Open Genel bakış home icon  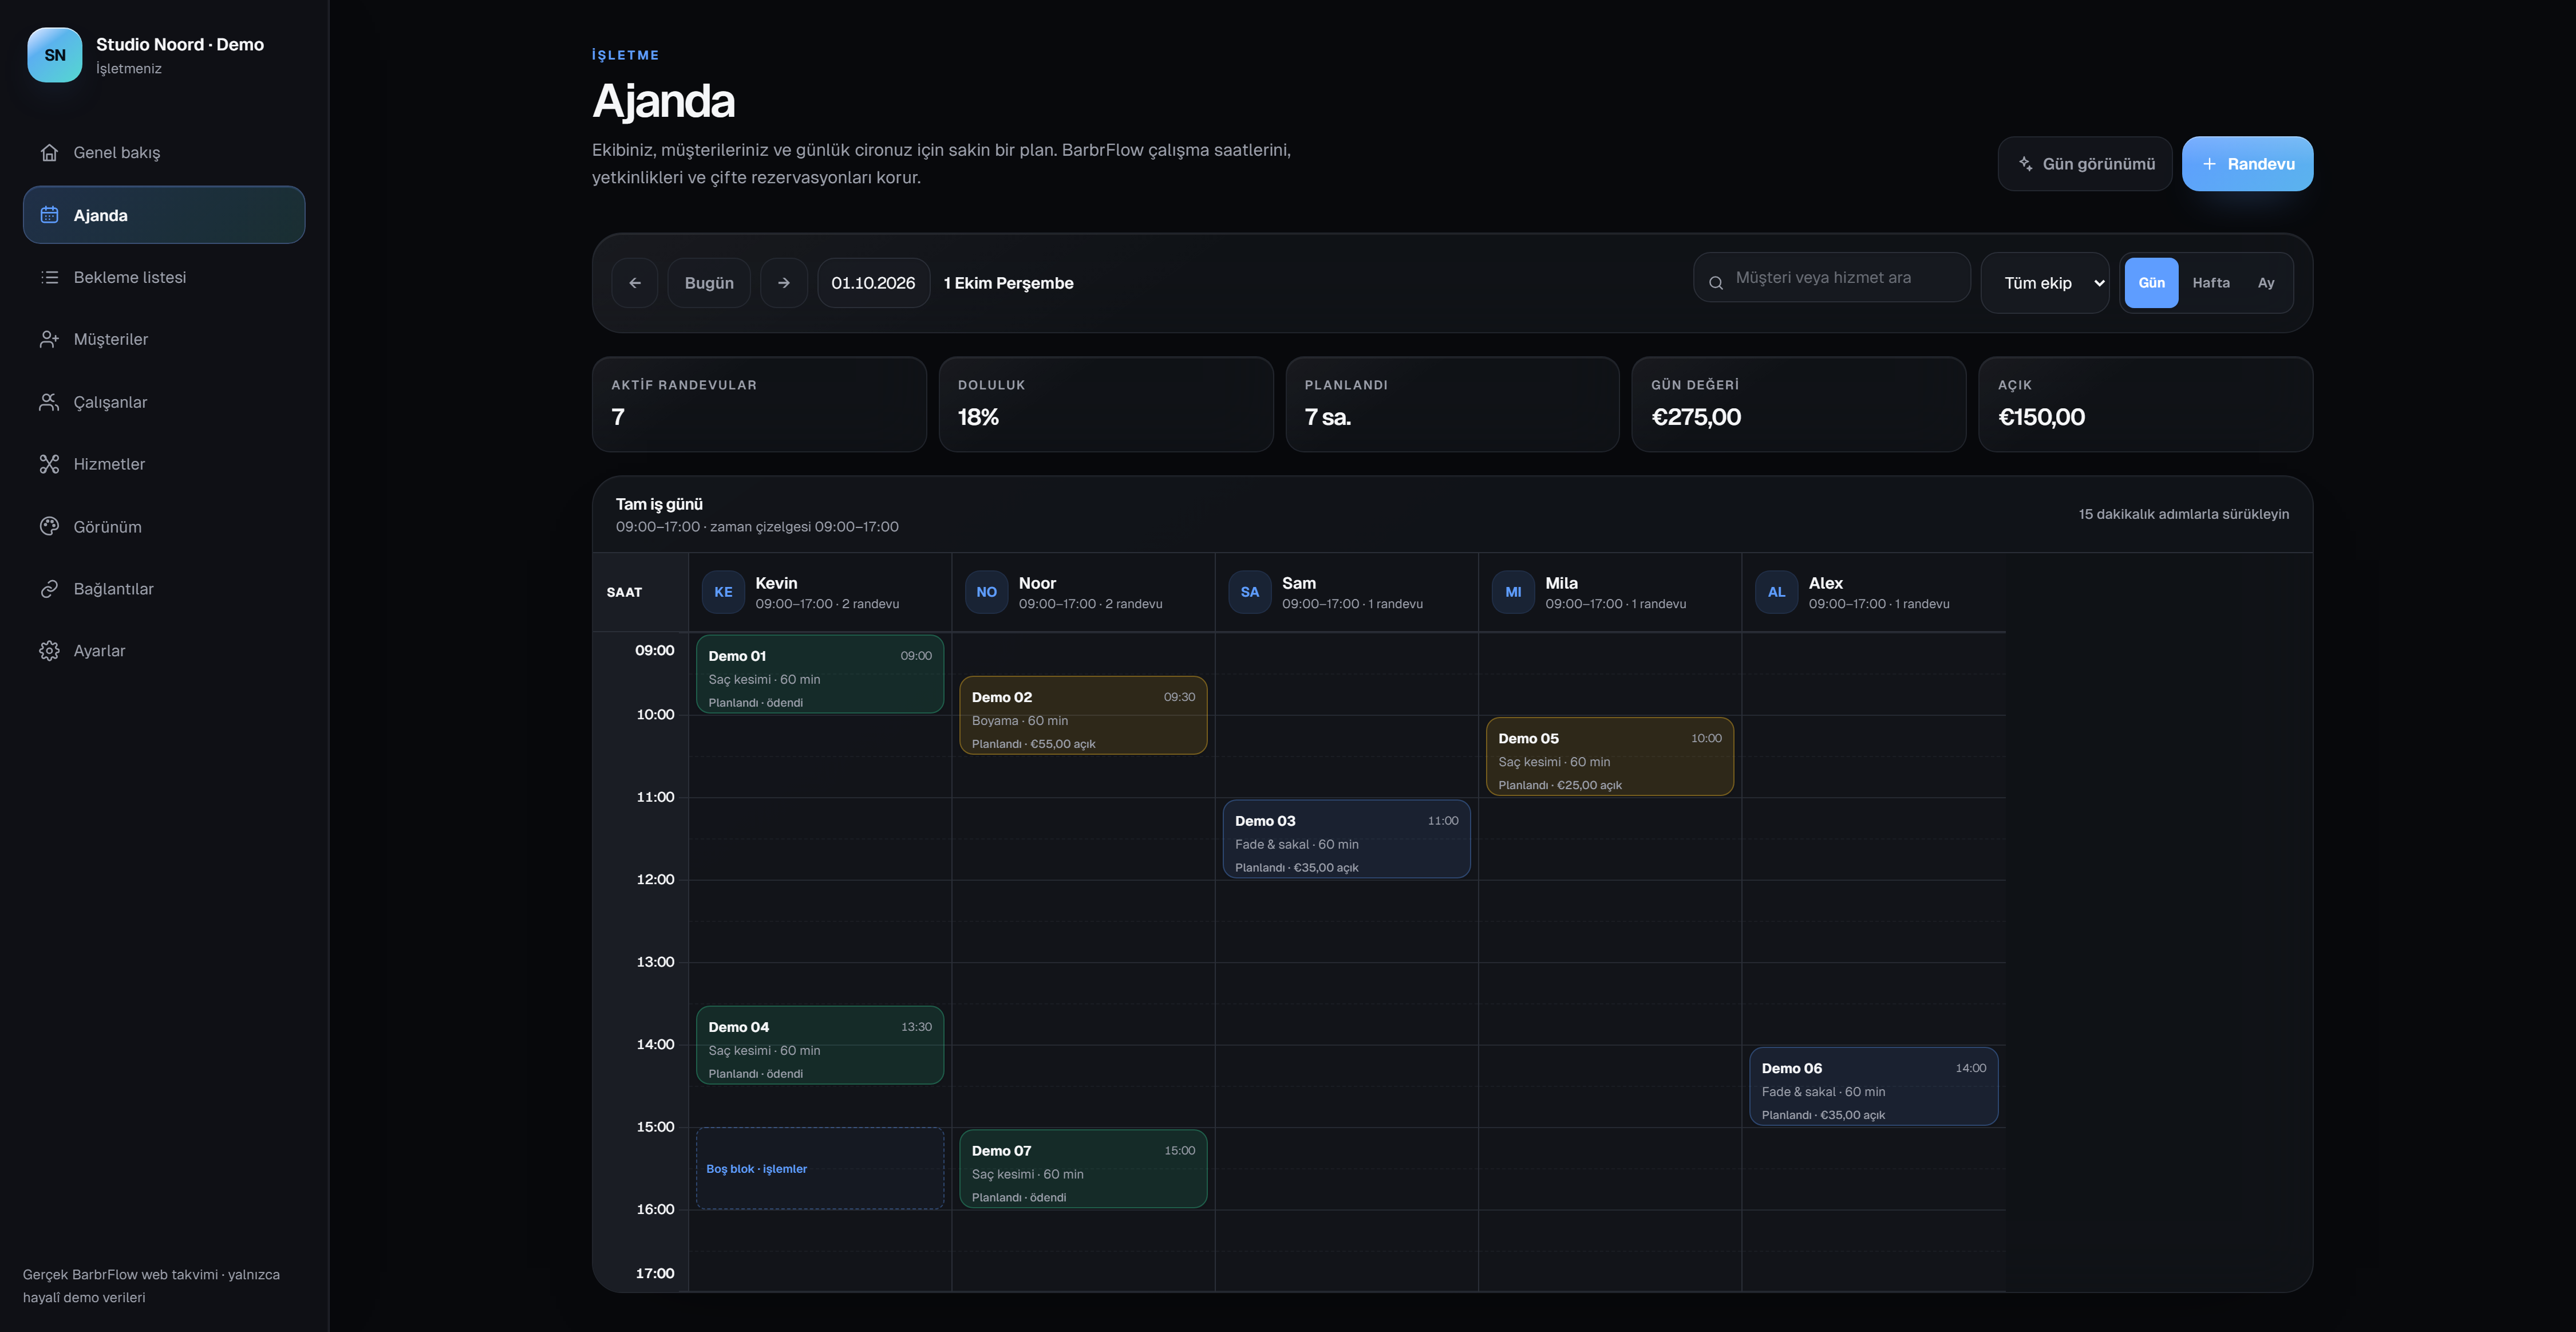pos(49,152)
